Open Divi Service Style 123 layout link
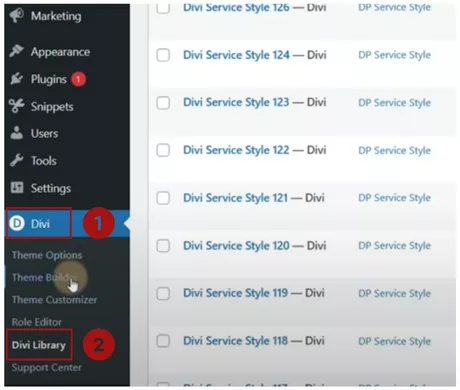The image size is (460, 390). (236, 102)
